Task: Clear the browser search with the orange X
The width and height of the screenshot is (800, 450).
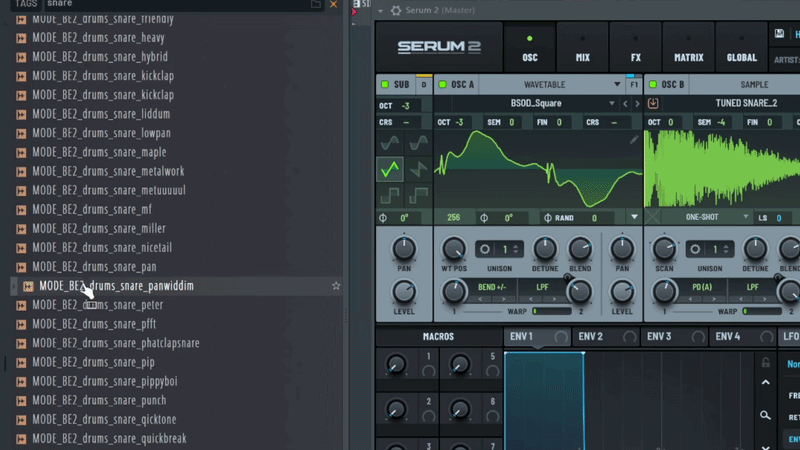Action: [x=336, y=4]
